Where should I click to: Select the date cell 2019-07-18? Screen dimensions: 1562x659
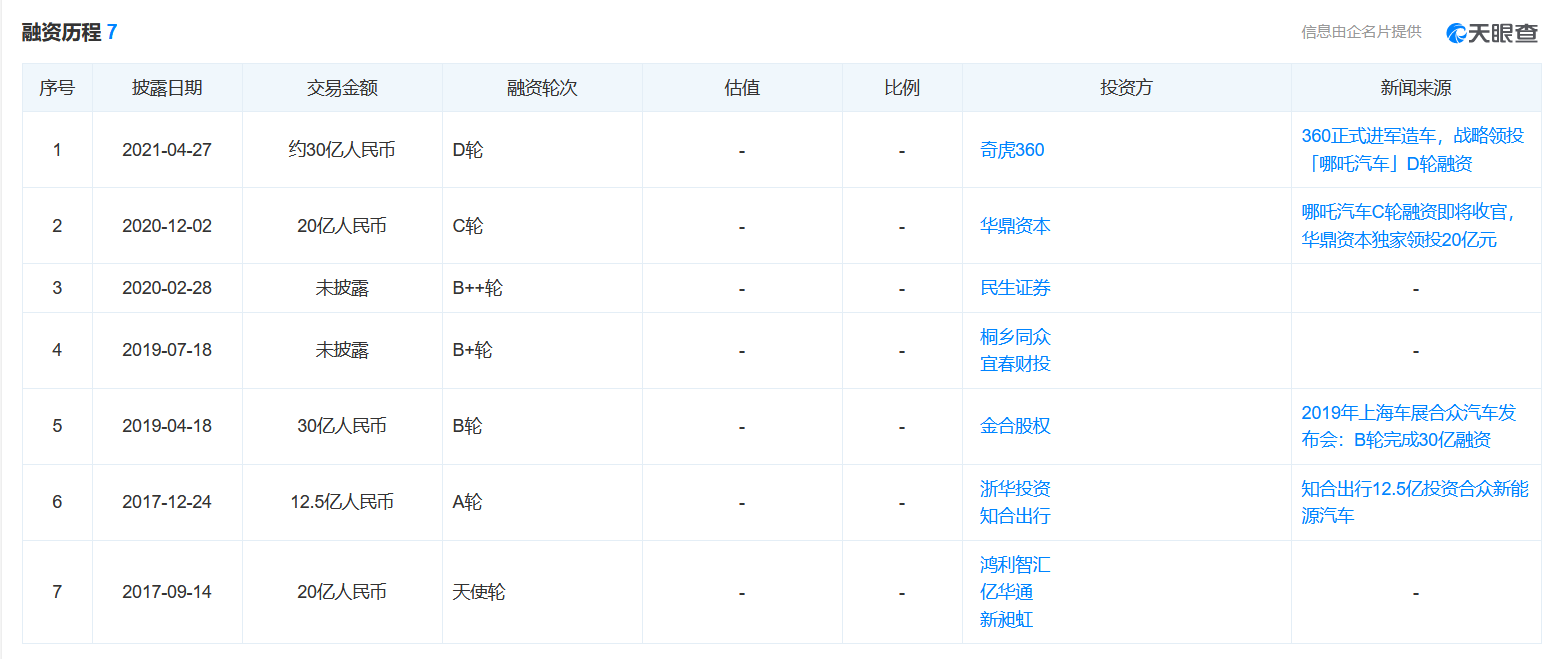167,350
